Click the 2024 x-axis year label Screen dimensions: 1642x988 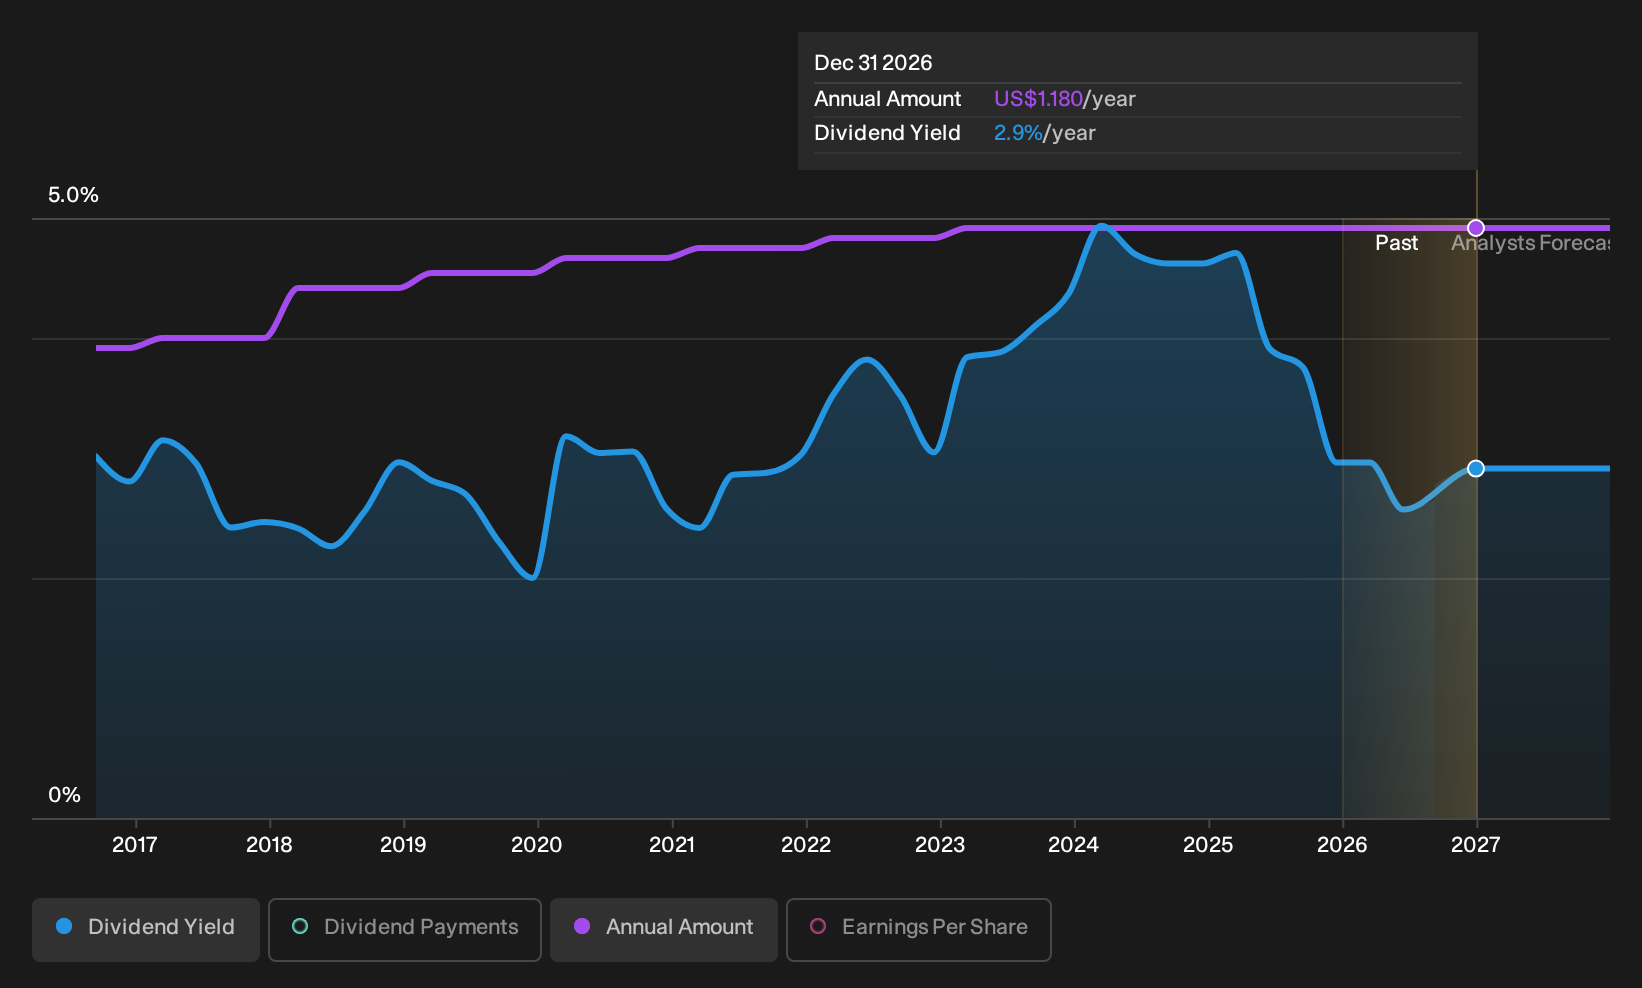(x=1073, y=845)
